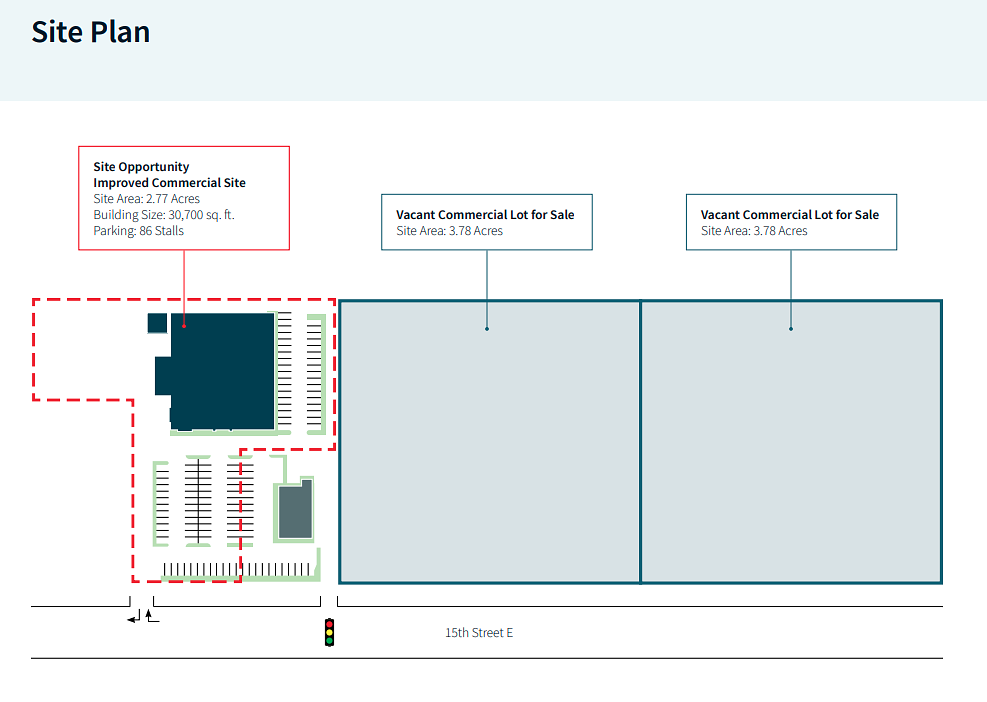Click the upward turn arrow at entrance
This screenshot has width=987, height=702.
point(152,616)
